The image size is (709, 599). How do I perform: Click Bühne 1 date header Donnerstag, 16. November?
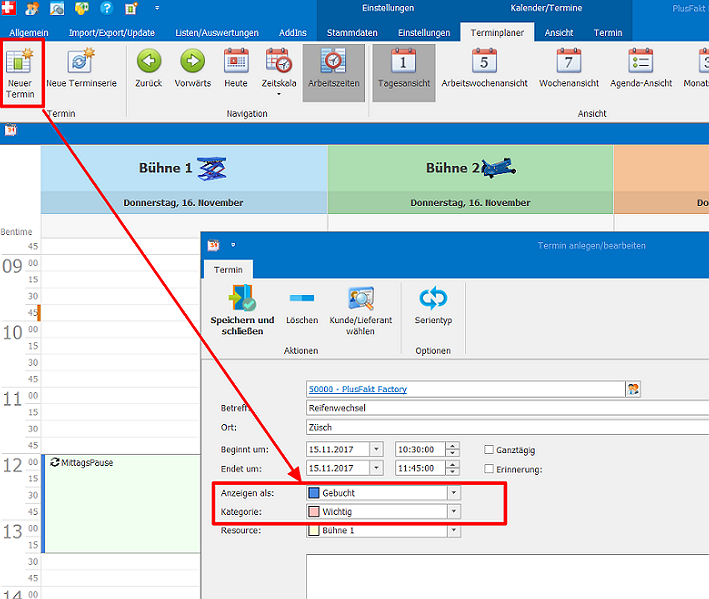pyautogui.click(x=184, y=203)
